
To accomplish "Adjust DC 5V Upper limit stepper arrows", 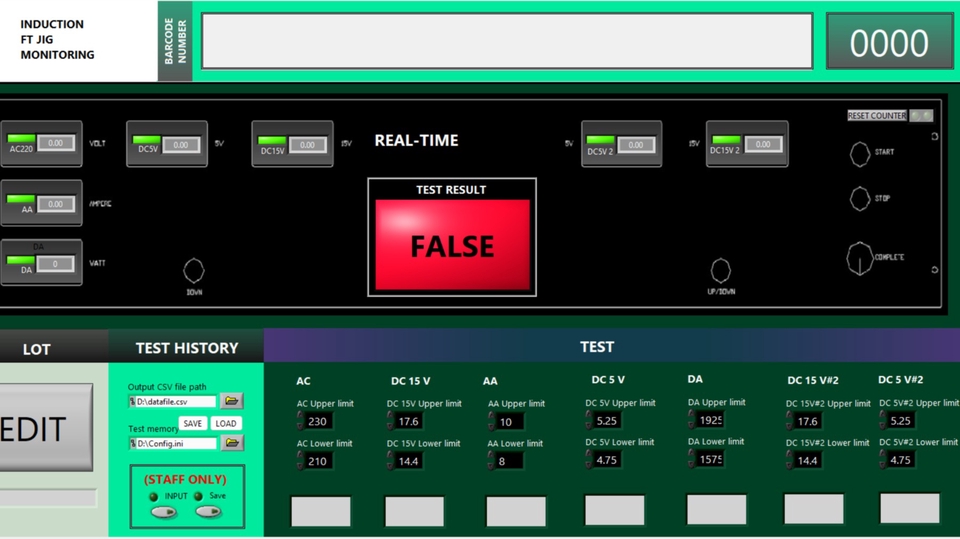I will [x=588, y=420].
